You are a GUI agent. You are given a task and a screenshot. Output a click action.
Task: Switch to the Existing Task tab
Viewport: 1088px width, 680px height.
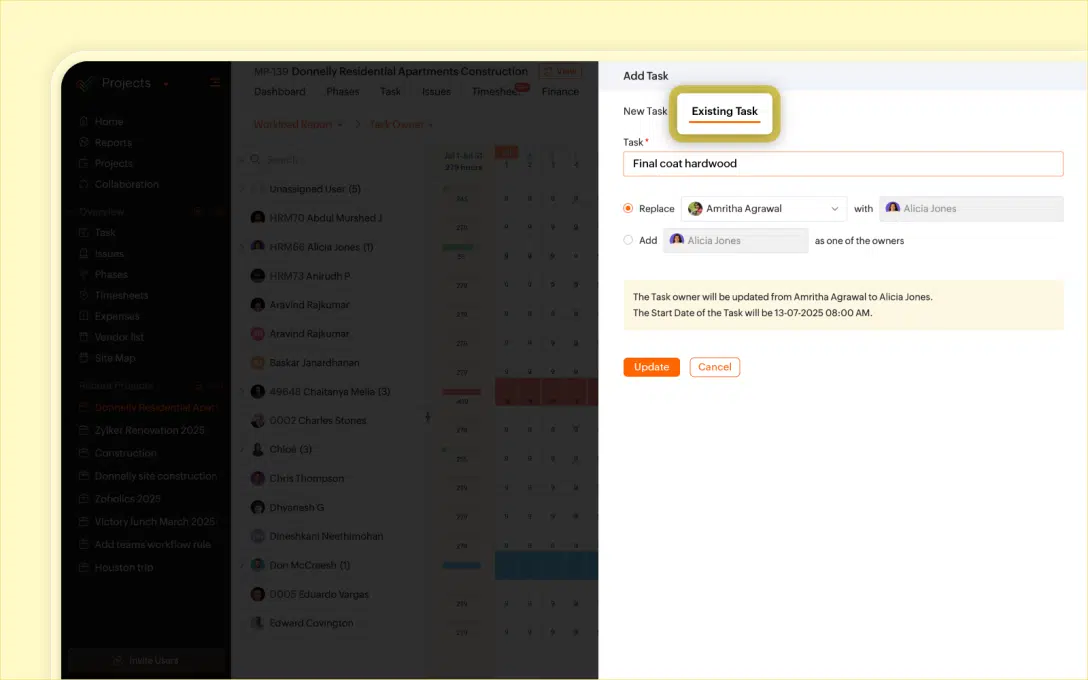pos(724,112)
